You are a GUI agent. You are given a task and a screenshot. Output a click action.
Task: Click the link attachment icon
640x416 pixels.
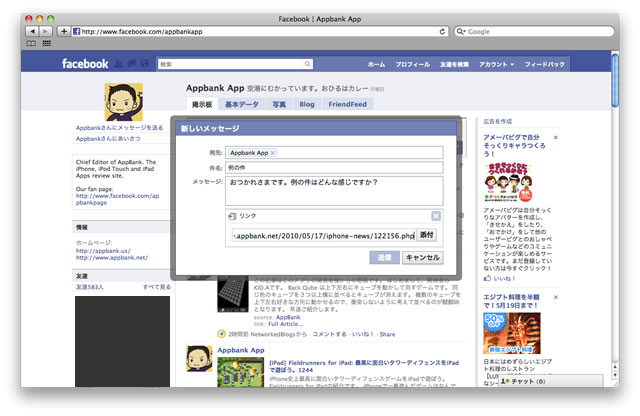tap(232, 216)
